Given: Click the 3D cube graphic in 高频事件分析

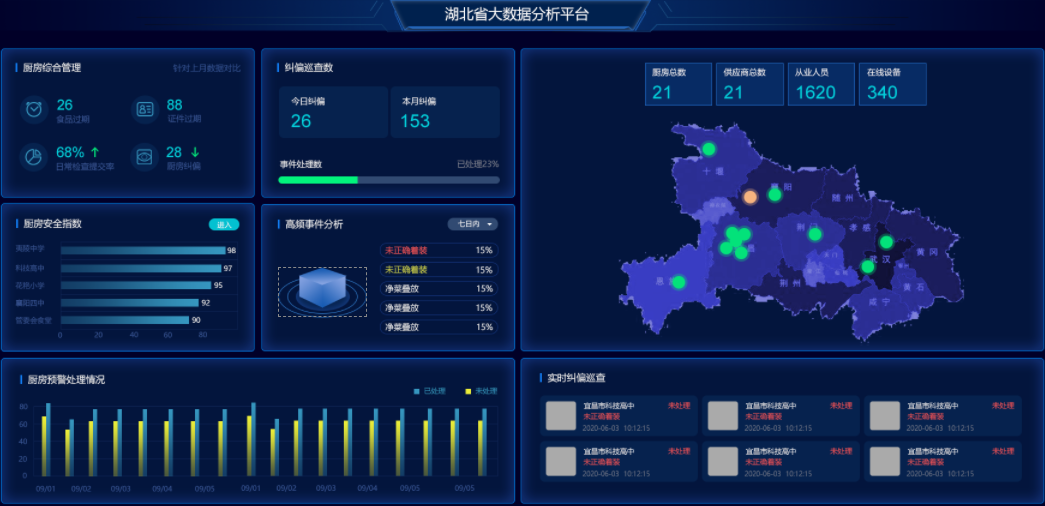Looking at the screenshot, I should pos(316,290).
